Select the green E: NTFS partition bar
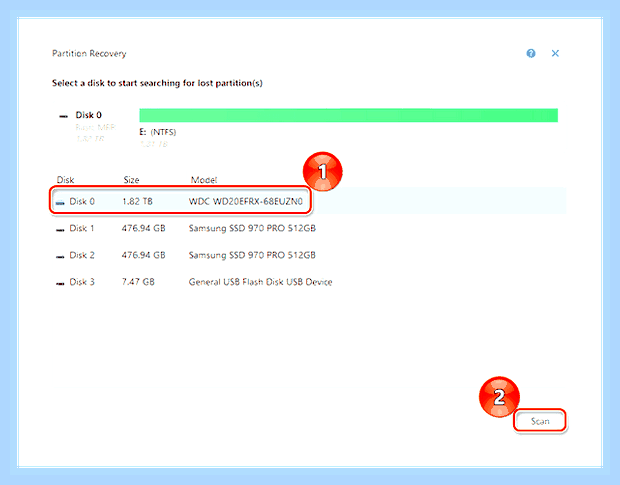The height and width of the screenshot is (485, 620). (x=348, y=115)
